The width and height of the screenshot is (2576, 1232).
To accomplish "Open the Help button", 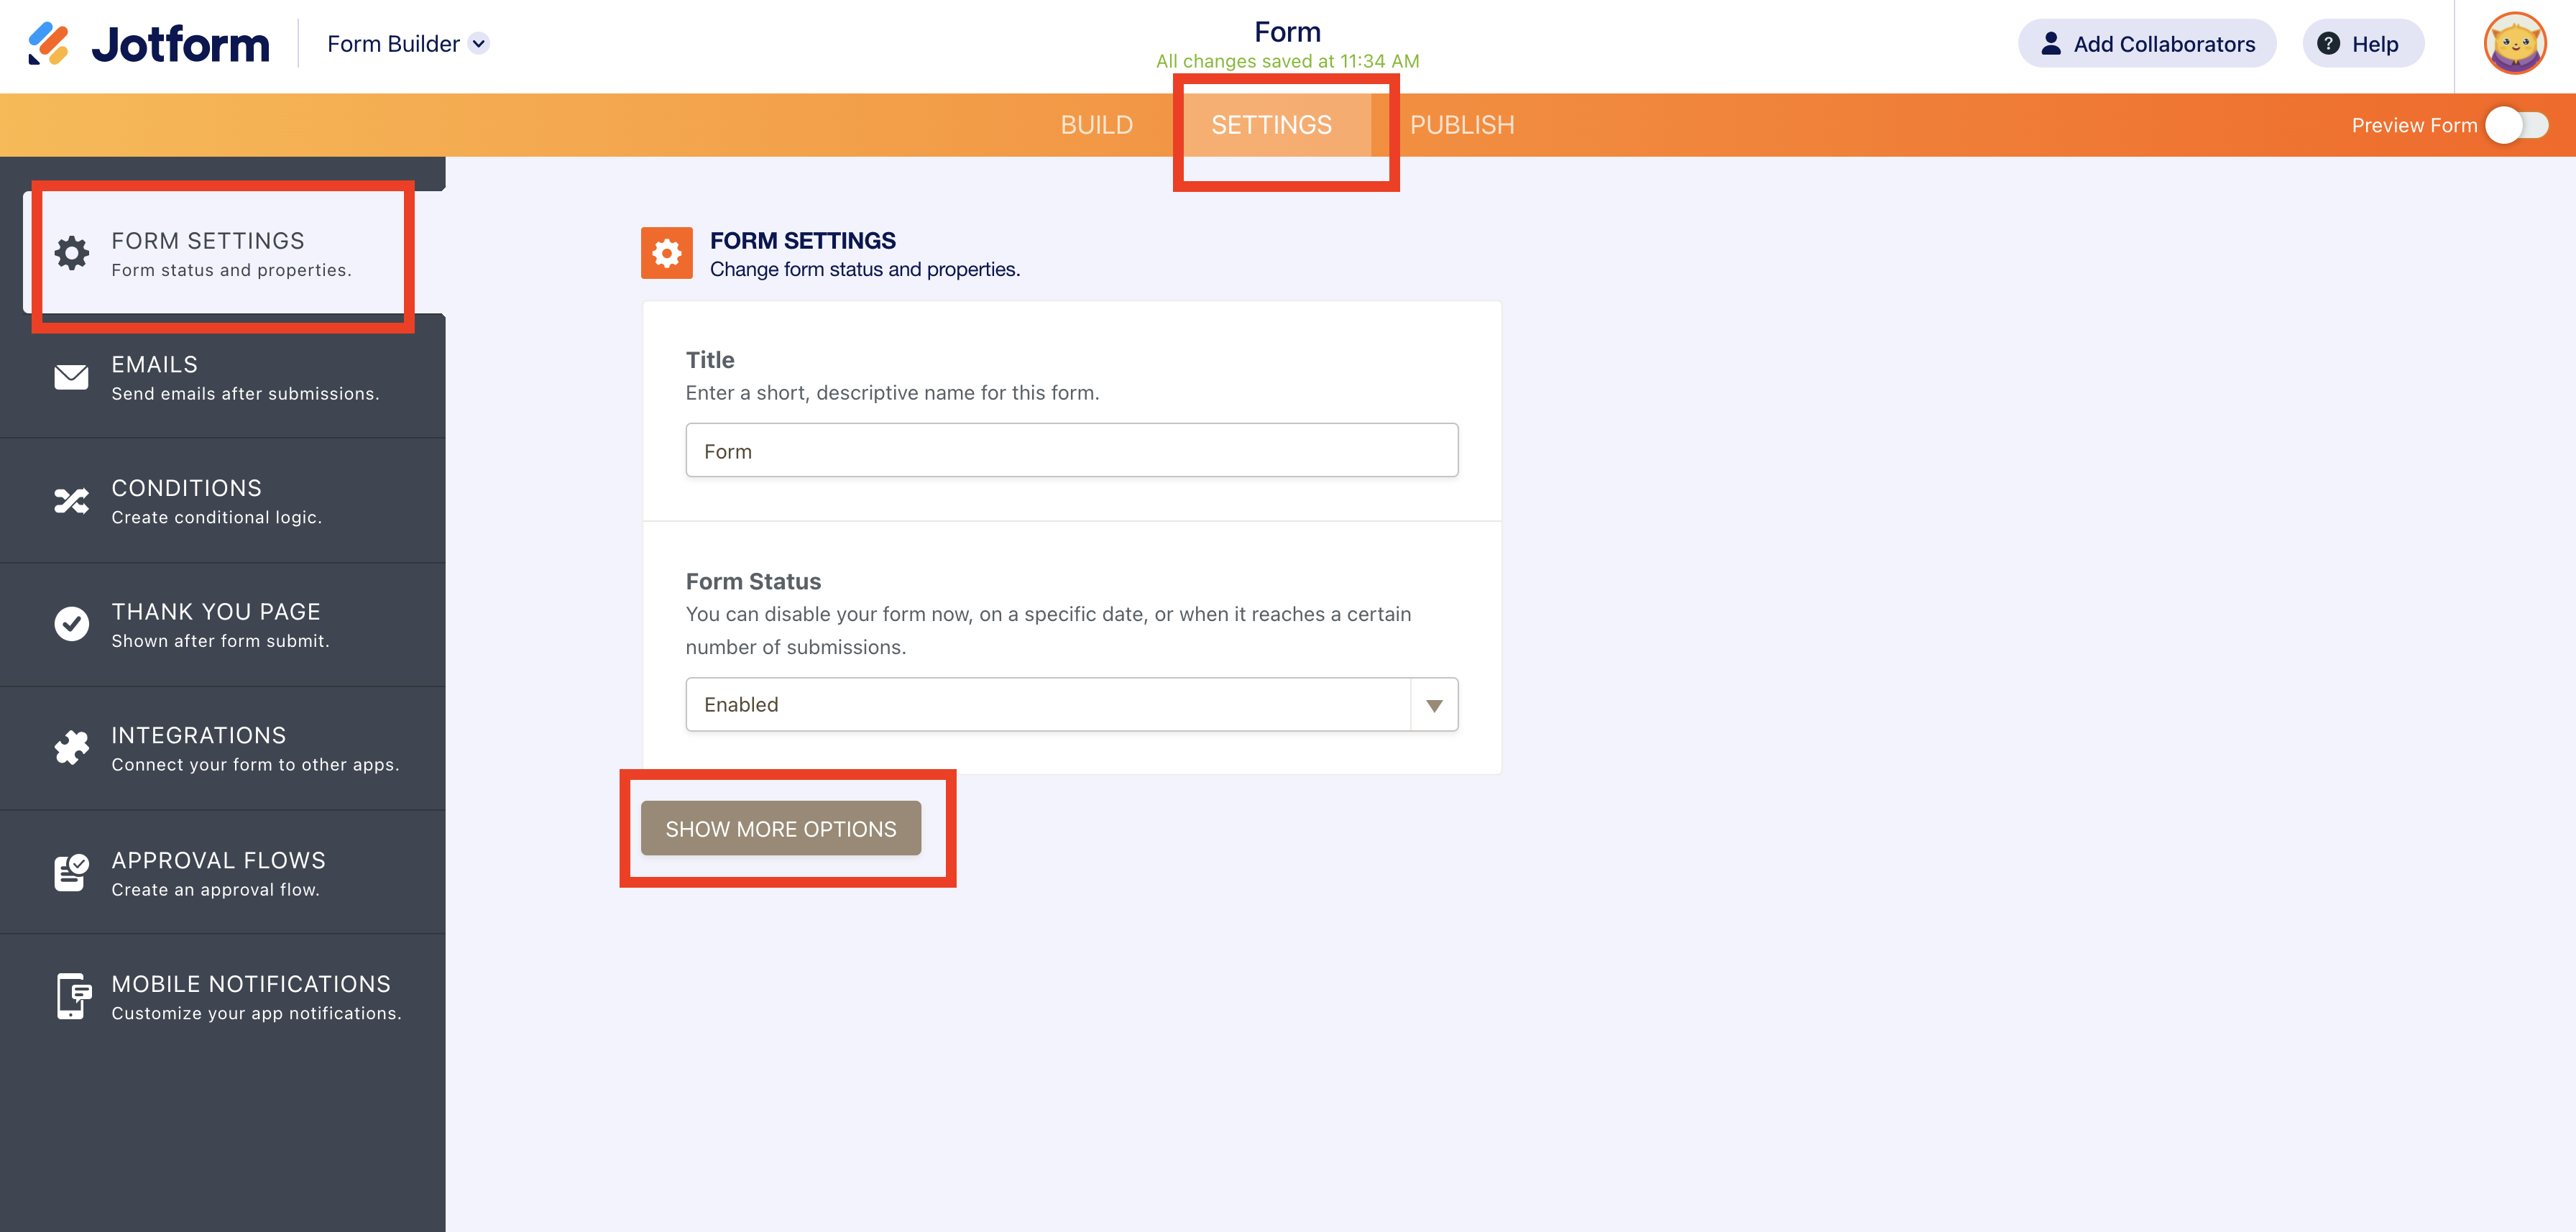I will [2362, 43].
